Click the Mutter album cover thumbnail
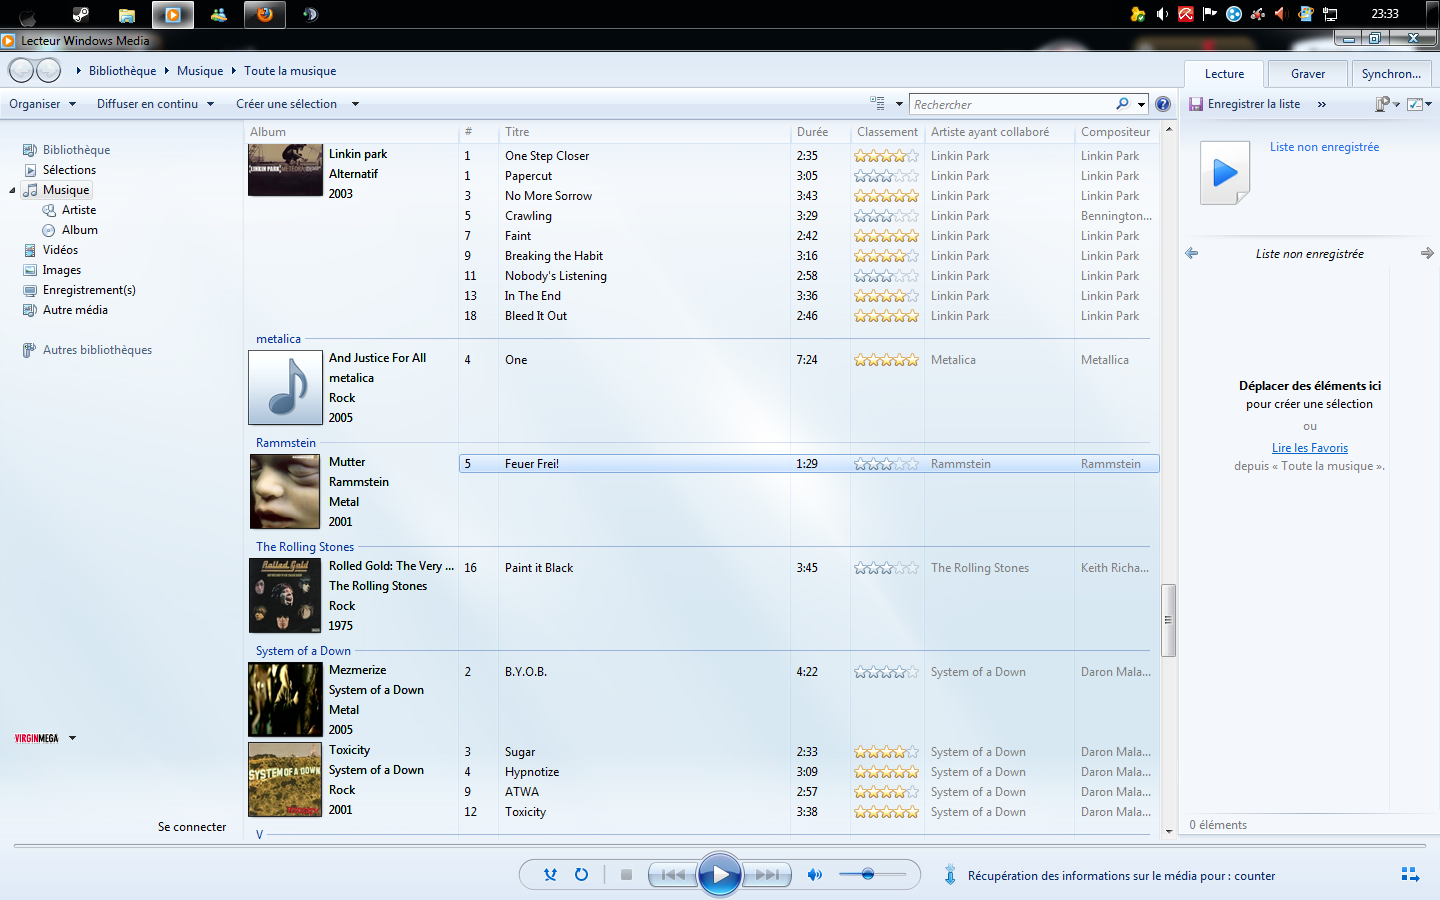 285,491
